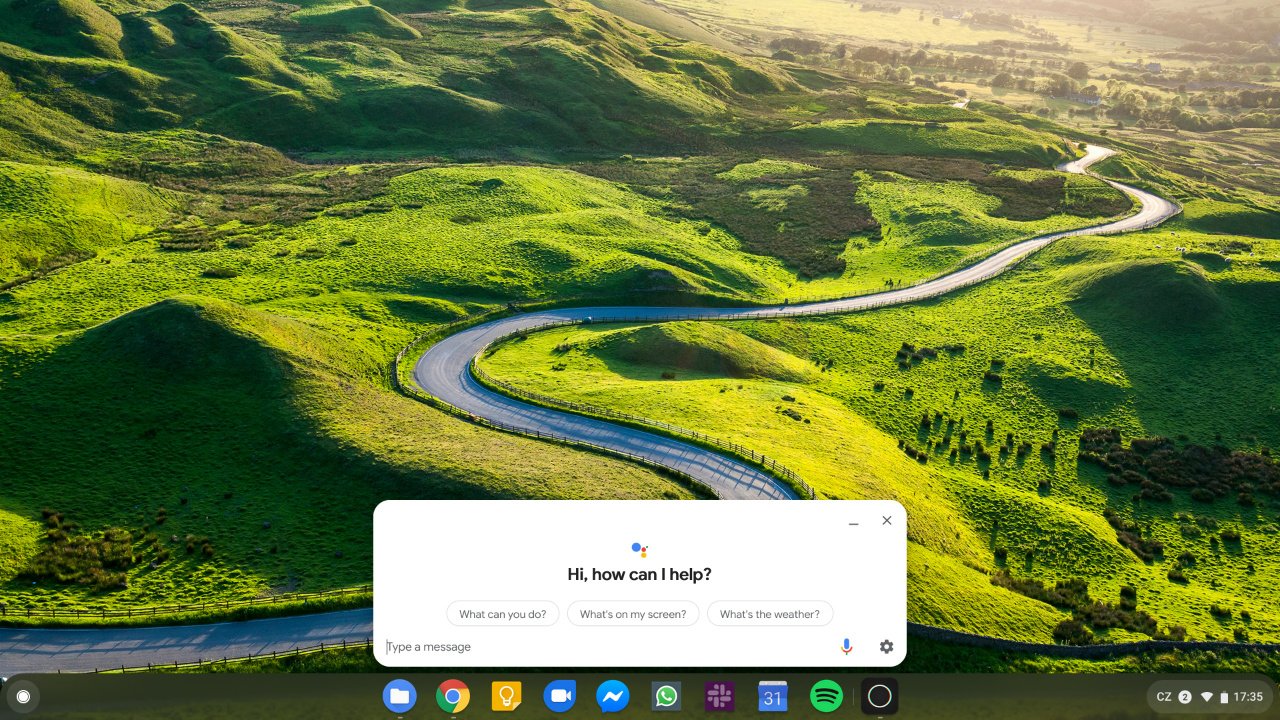Screen dimensions: 1280x720
Task: Launch Slack from the shelf
Action: (x=720, y=696)
